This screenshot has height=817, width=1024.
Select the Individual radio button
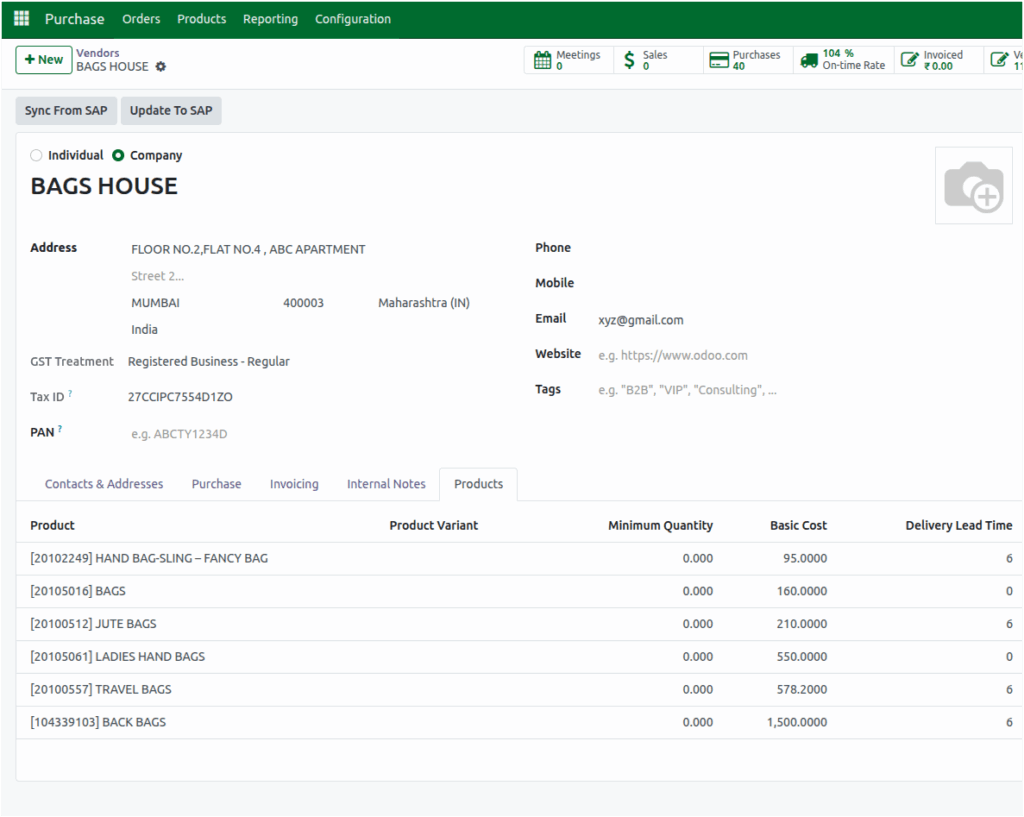point(36,155)
